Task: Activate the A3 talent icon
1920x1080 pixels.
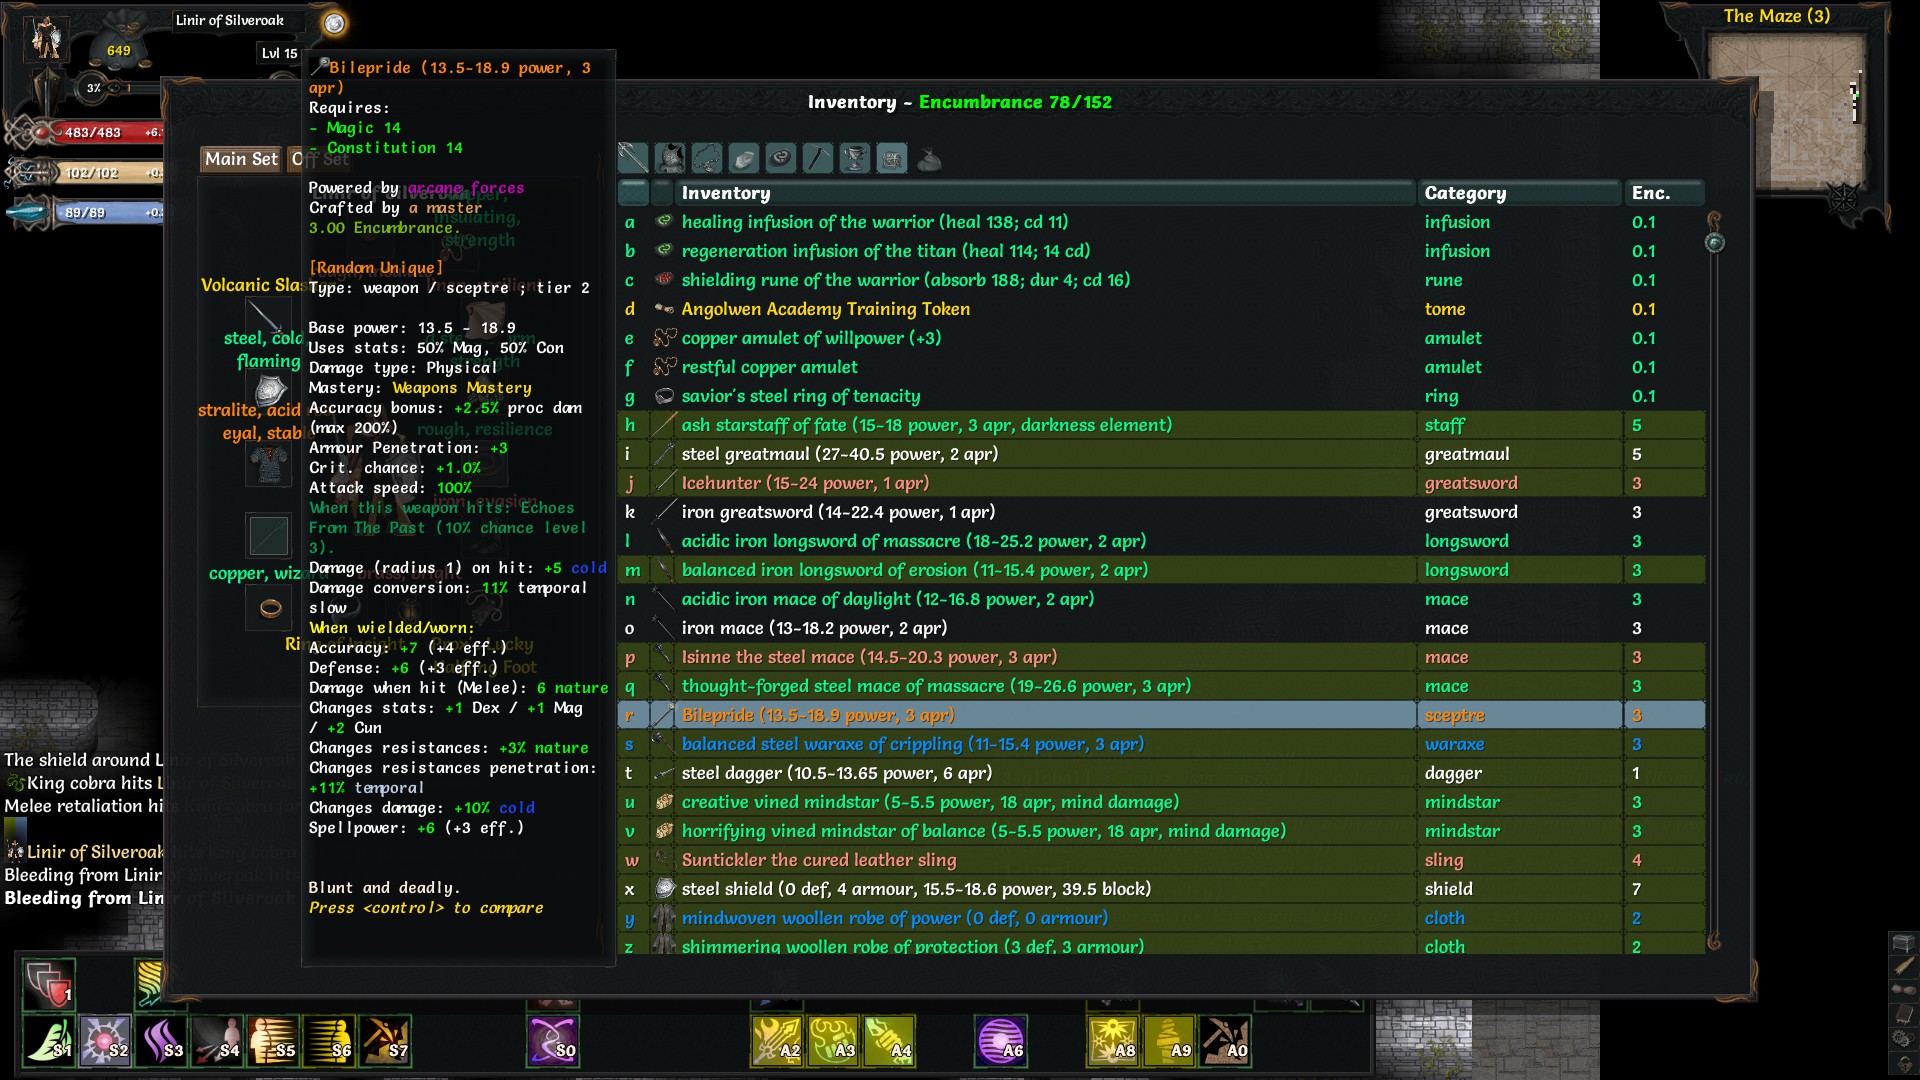Action: (833, 1041)
